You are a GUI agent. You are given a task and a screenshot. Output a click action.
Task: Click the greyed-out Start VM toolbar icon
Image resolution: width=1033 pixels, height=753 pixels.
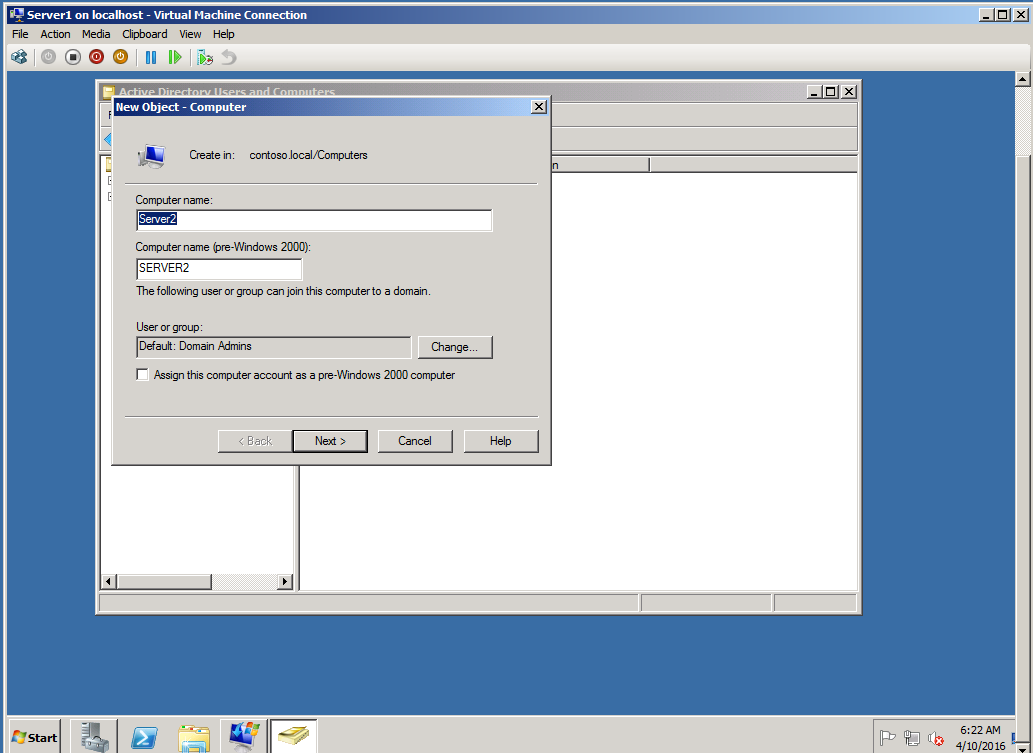48,57
